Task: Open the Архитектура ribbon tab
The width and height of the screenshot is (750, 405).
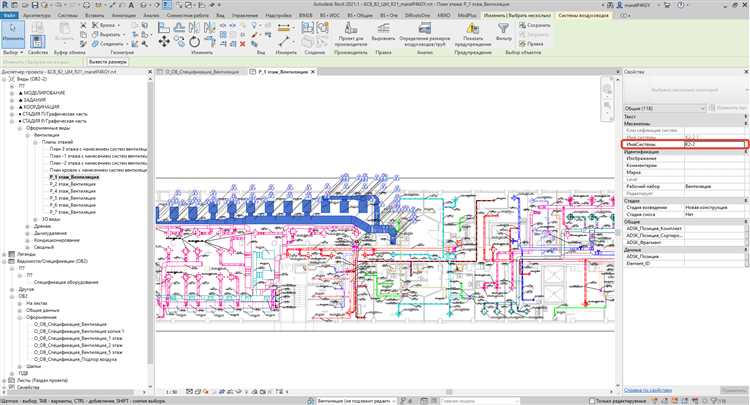Action: [37, 15]
